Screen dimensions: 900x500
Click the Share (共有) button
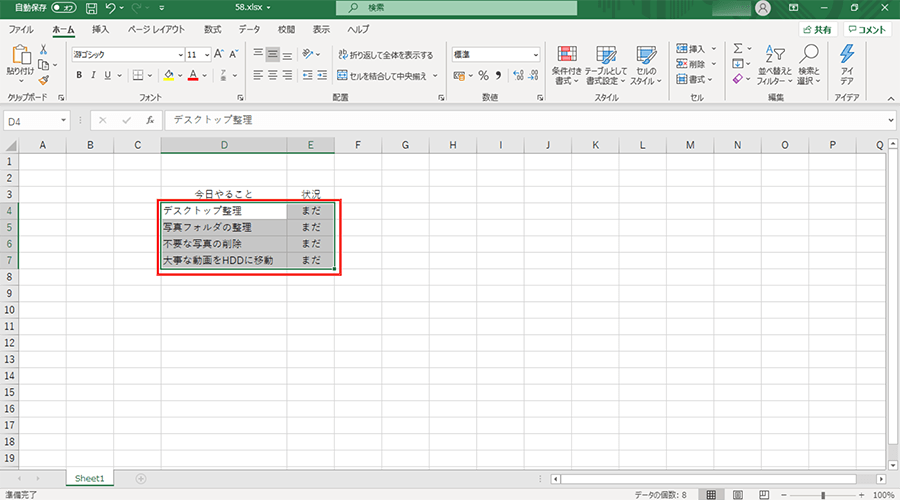coord(817,30)
